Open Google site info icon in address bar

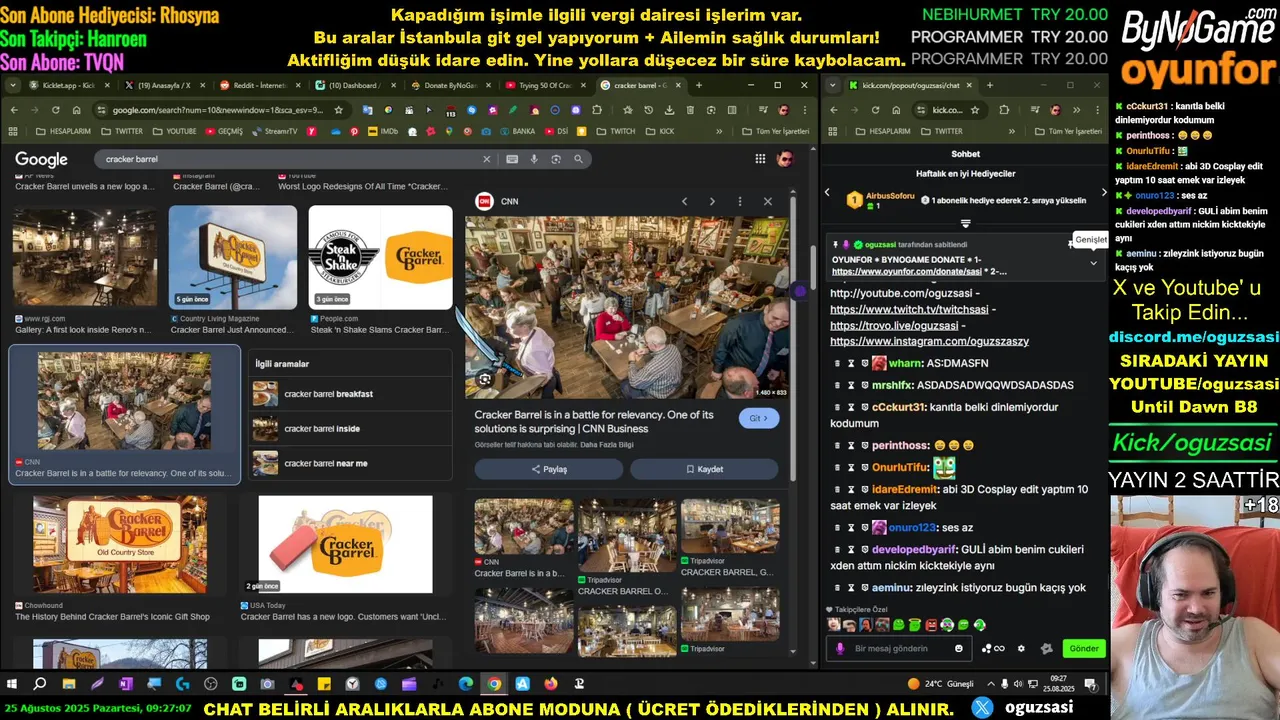(102, 110)
